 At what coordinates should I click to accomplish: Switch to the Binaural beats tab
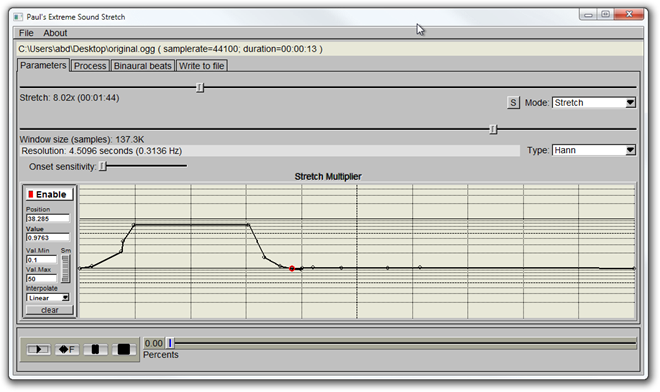143,66
